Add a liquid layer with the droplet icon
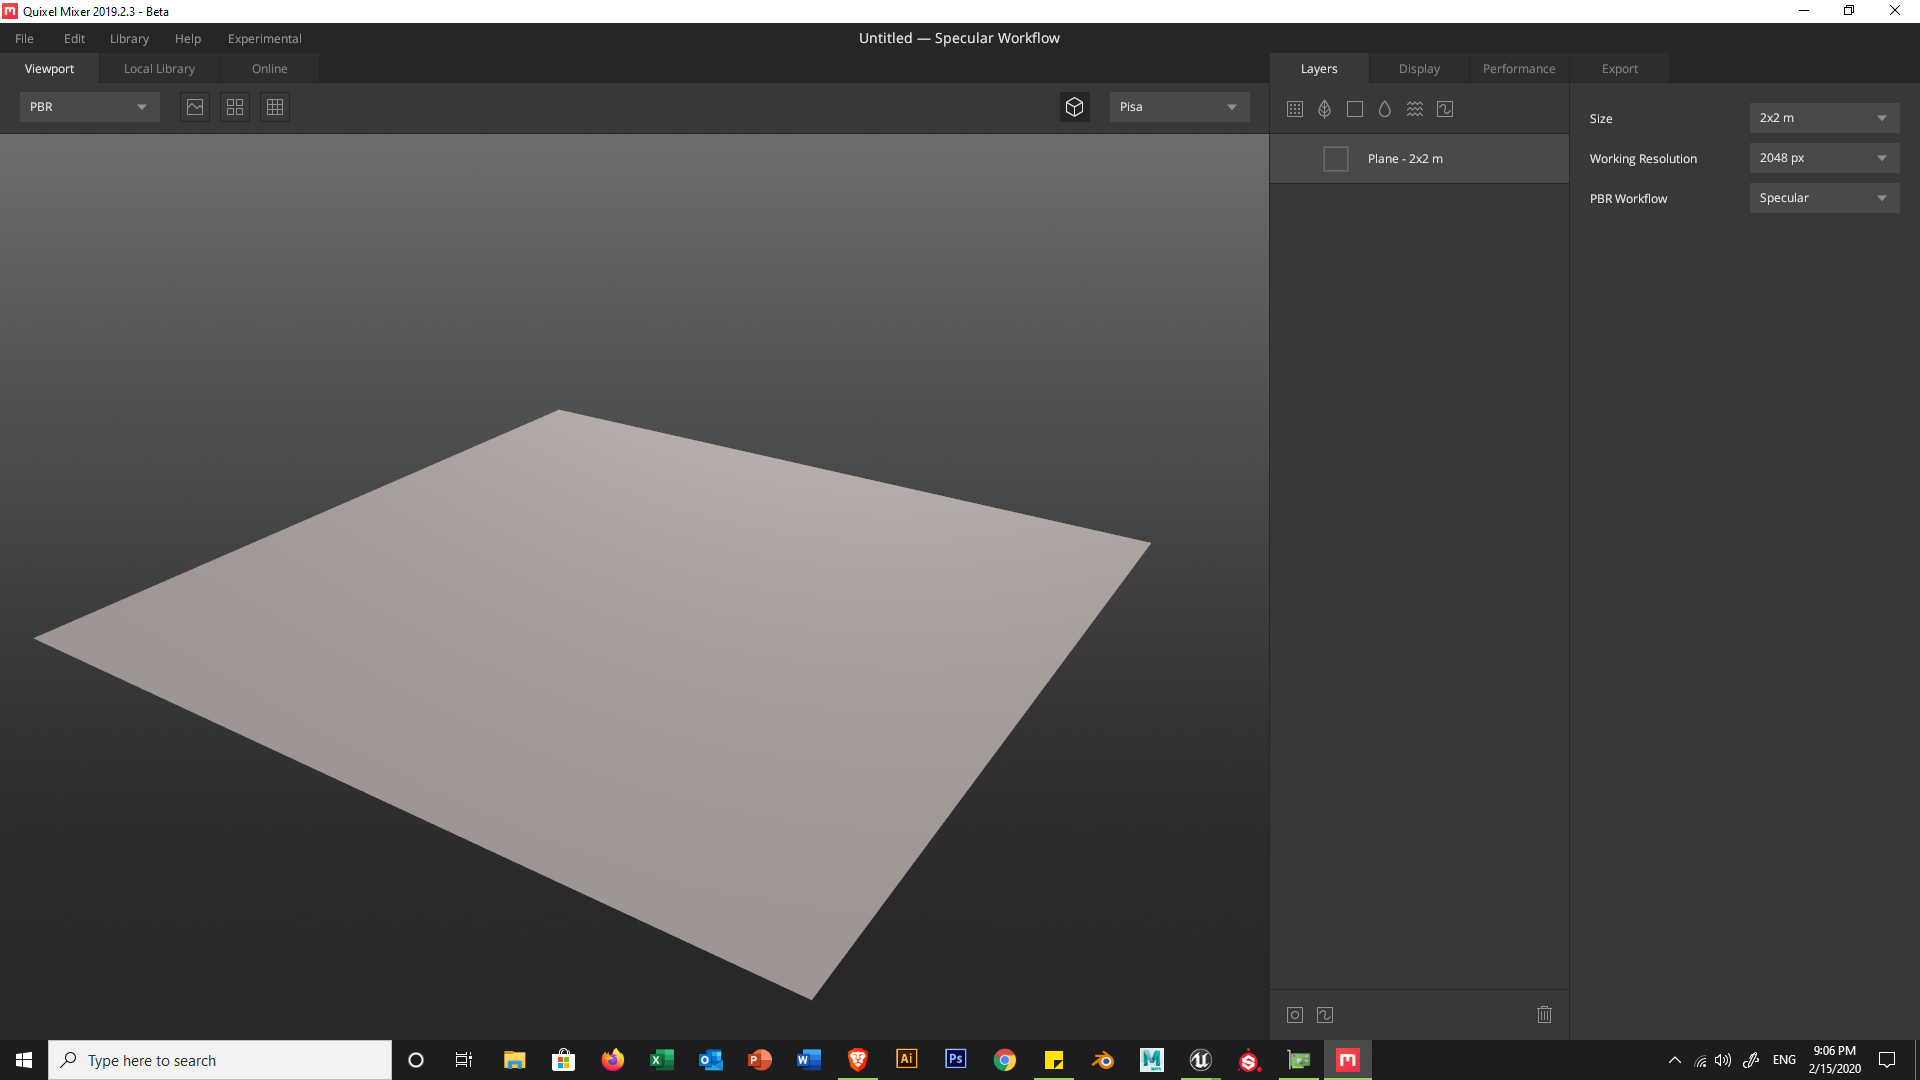Viewport: 1920px width, 1080px height. coord(1384,109)
